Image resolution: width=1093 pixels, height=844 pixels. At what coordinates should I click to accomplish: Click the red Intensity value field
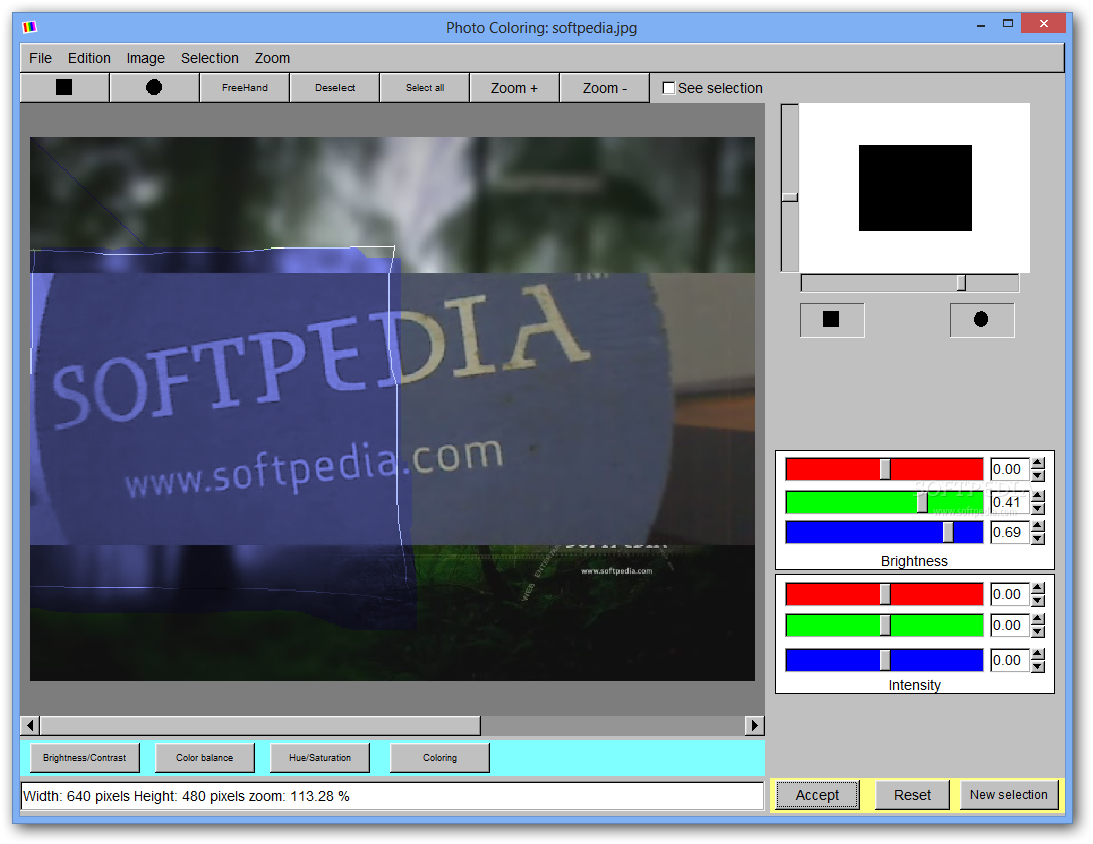(x=1010, y=594)
